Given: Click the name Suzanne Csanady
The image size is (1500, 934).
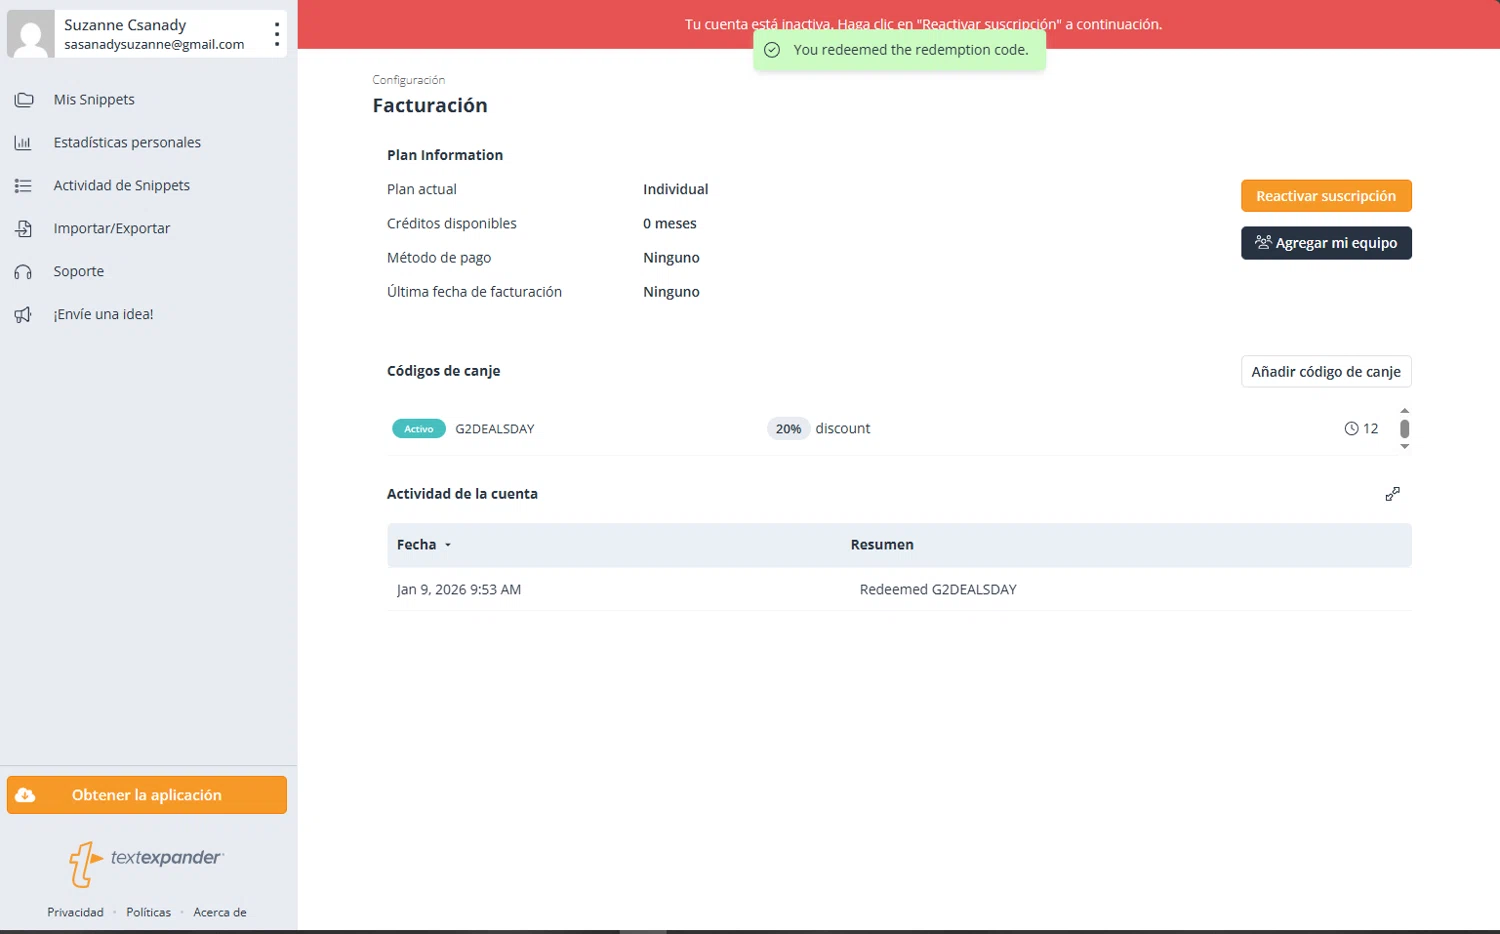Looking at the screenshot, I should (x=125, y=25).
